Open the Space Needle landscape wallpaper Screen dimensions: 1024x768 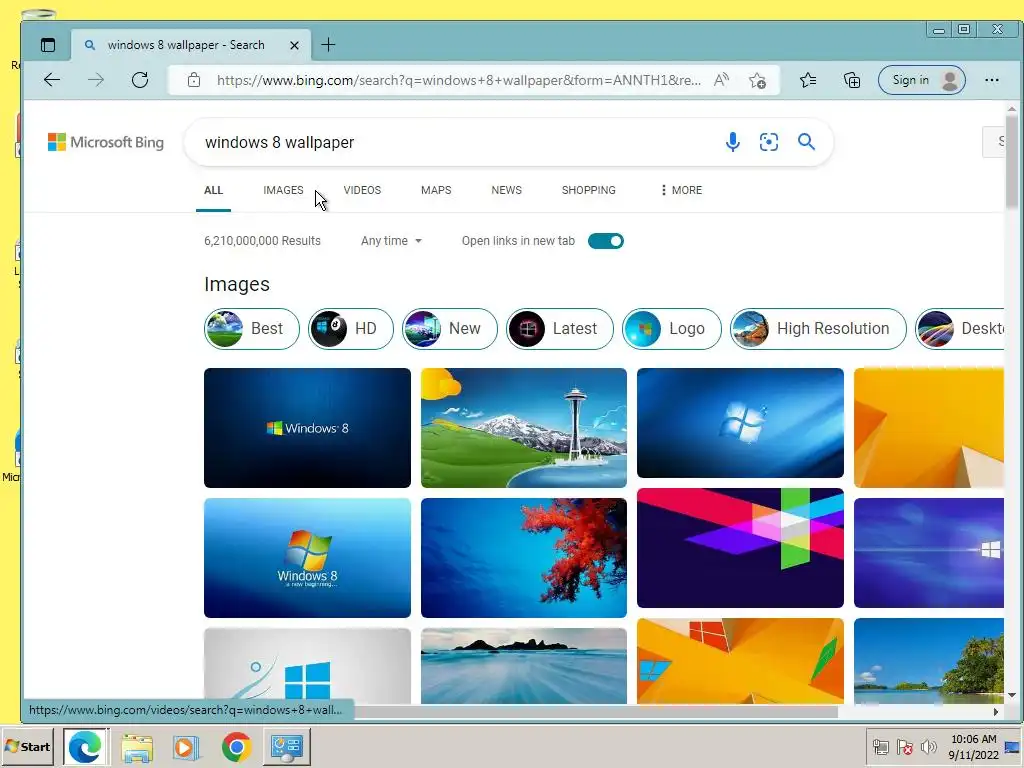point(524,428)
